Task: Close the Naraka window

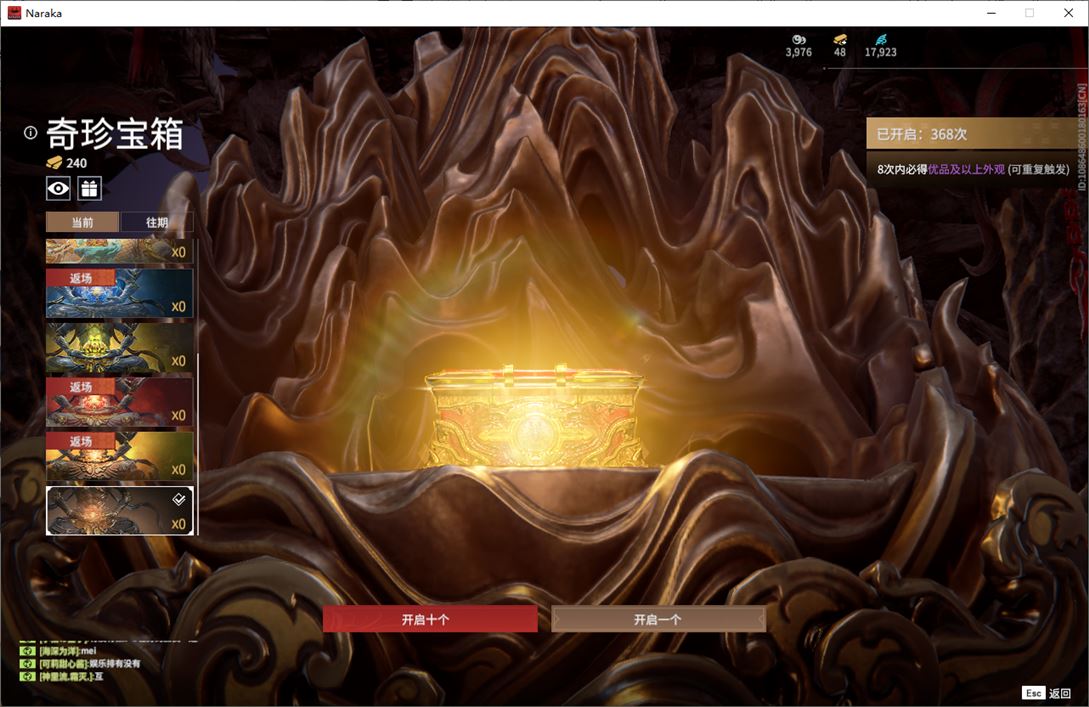Action: [x=1068, y=13]
